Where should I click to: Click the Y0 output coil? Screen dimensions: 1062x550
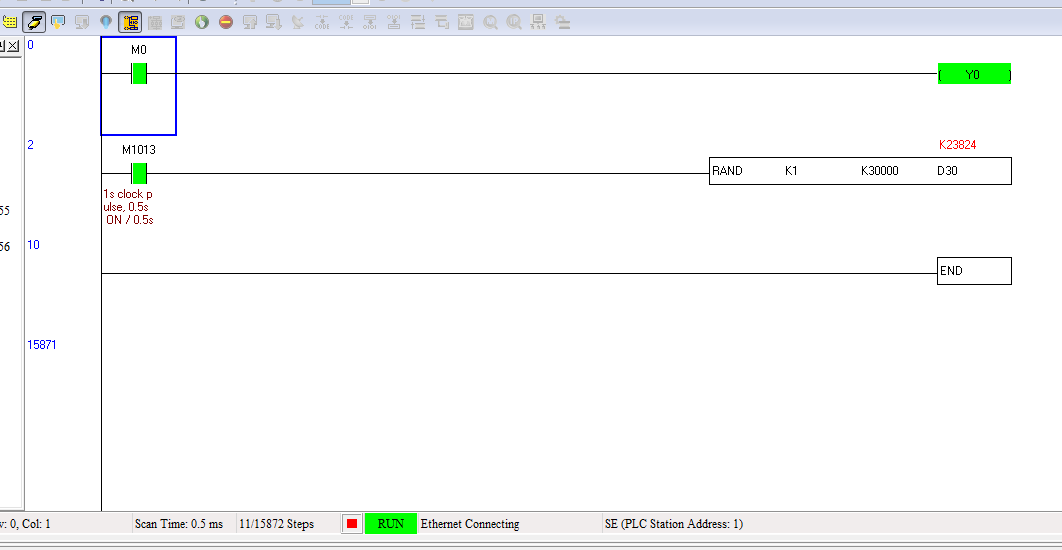click(x=974, y=74)
